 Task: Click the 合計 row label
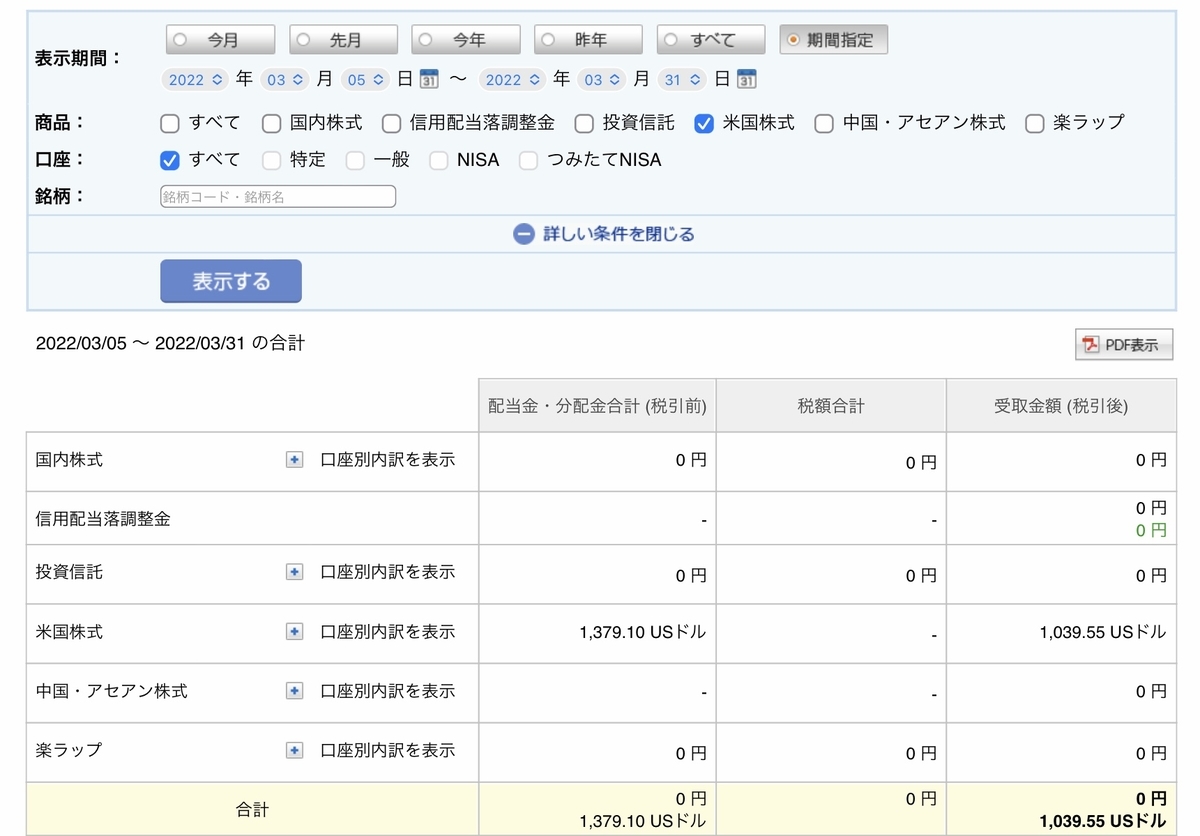tap(252, 810)
